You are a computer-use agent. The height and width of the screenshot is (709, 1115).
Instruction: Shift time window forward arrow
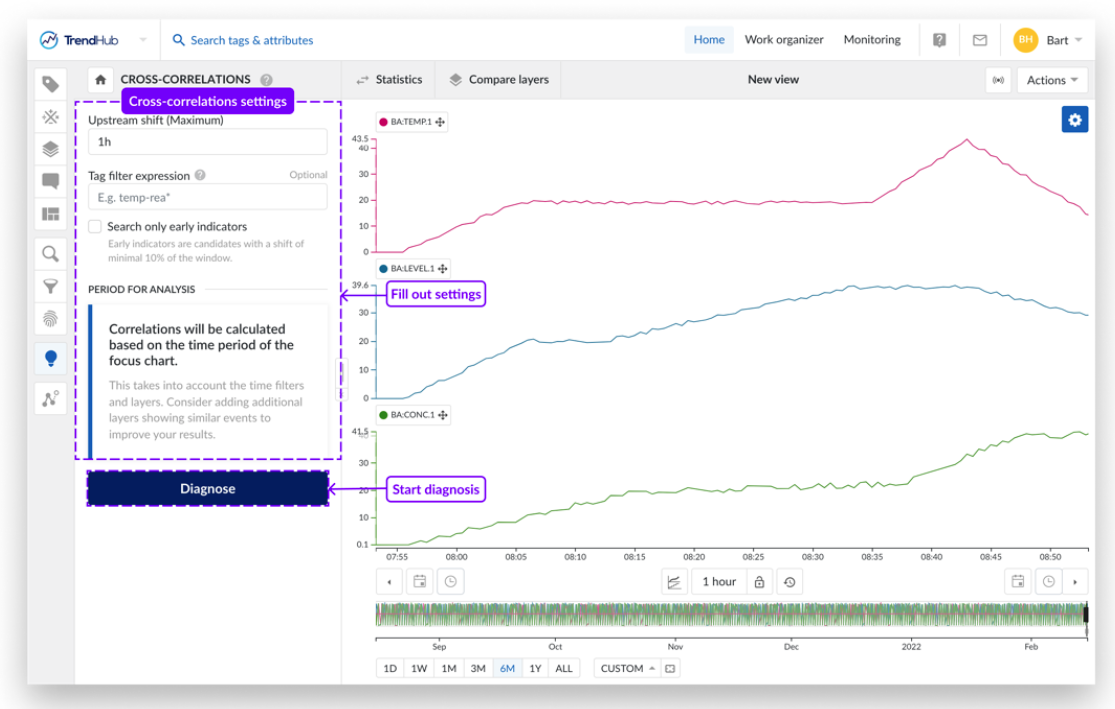(x=1075, y=582)
